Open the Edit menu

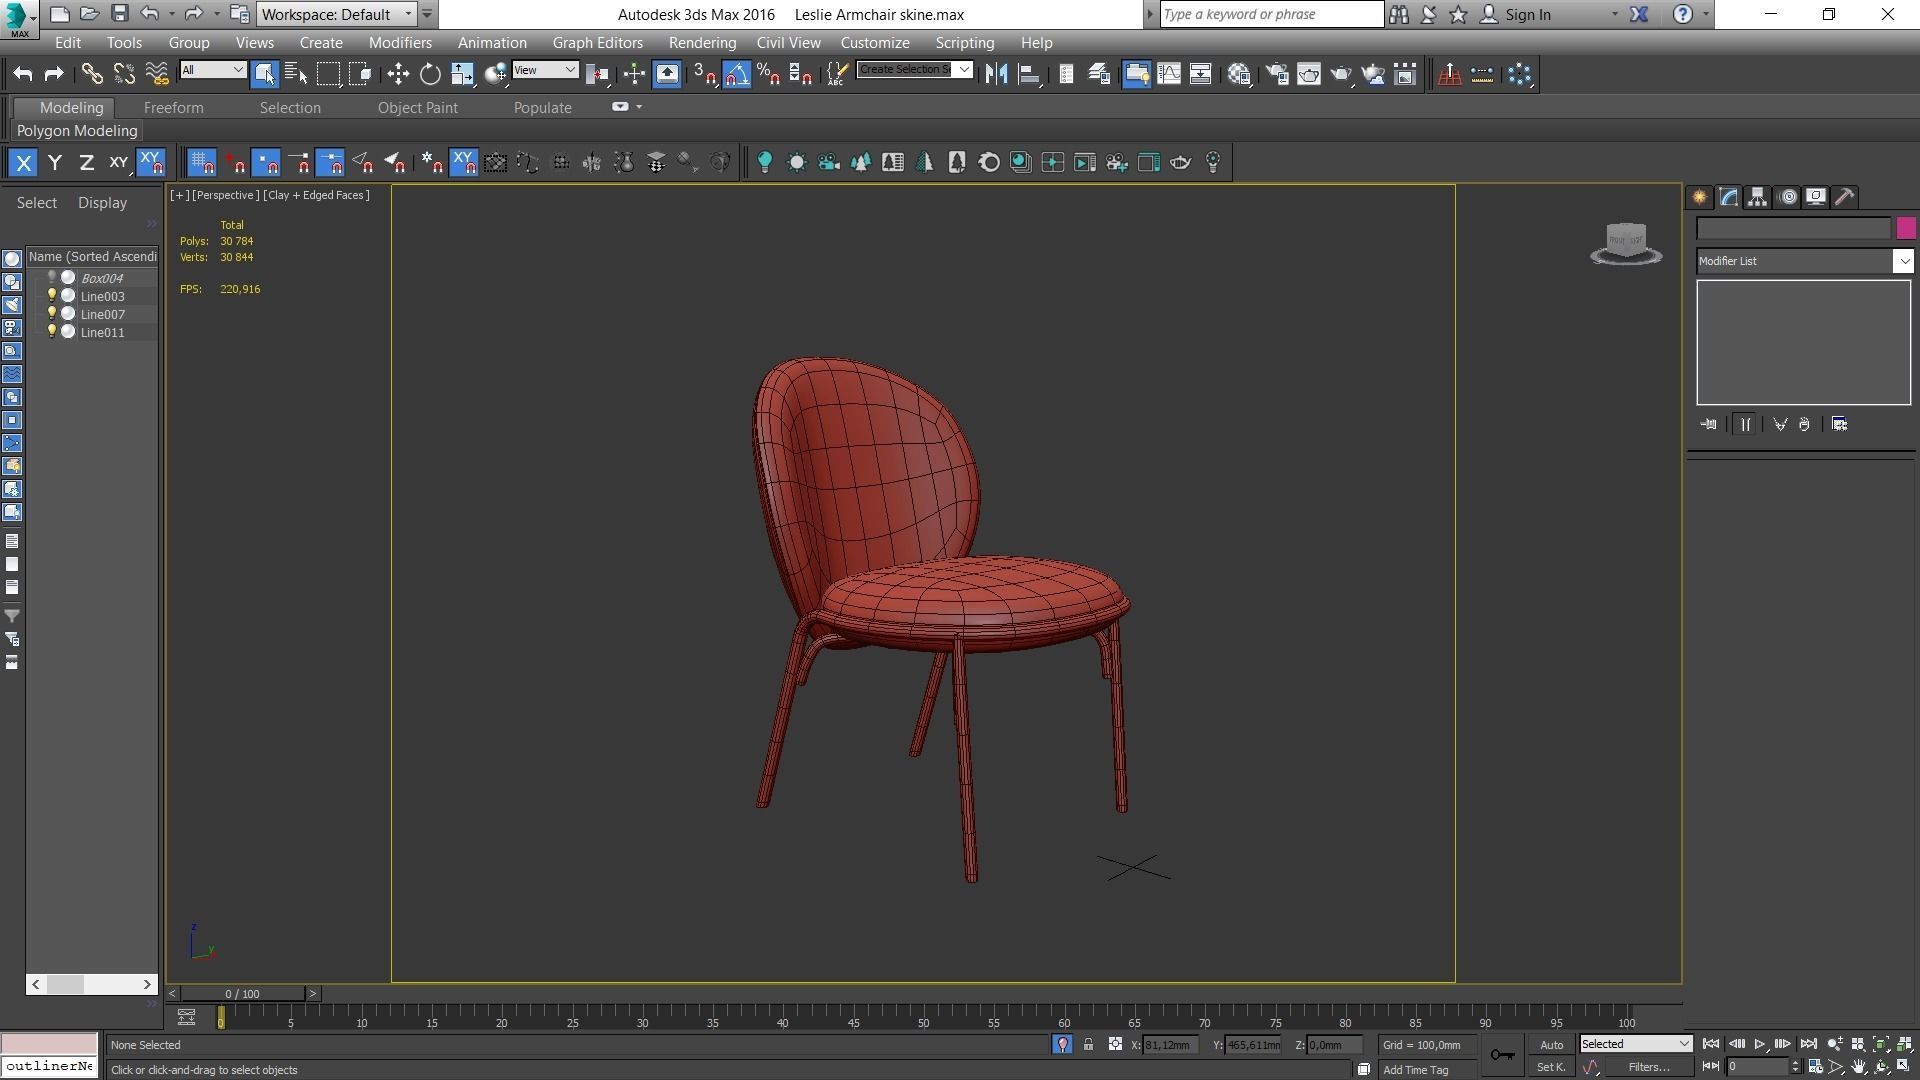click(x=68, y=43)
